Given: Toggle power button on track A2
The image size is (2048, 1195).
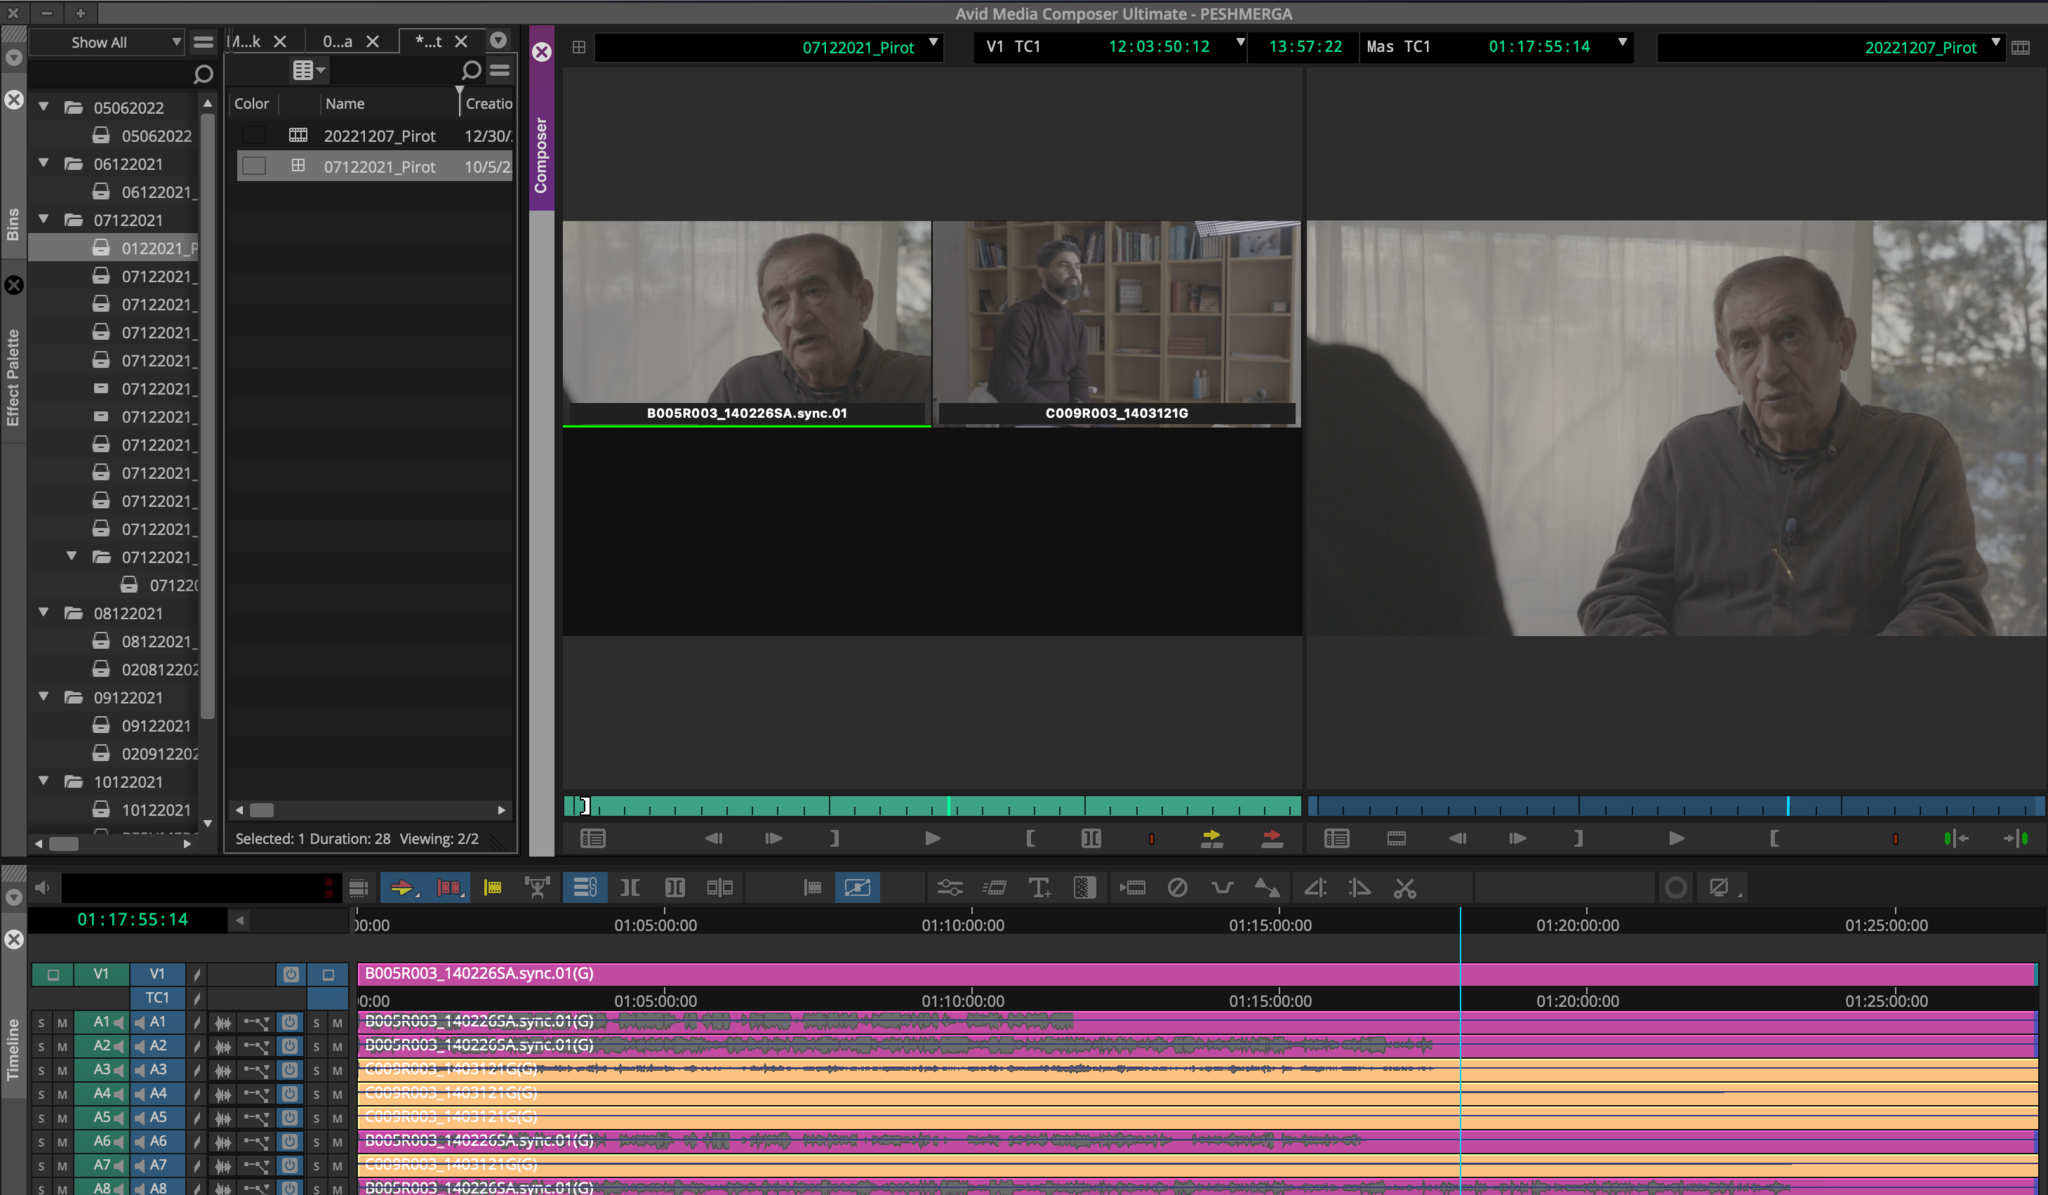Looking at the screenshot, I should click(x=290, y=1046).
